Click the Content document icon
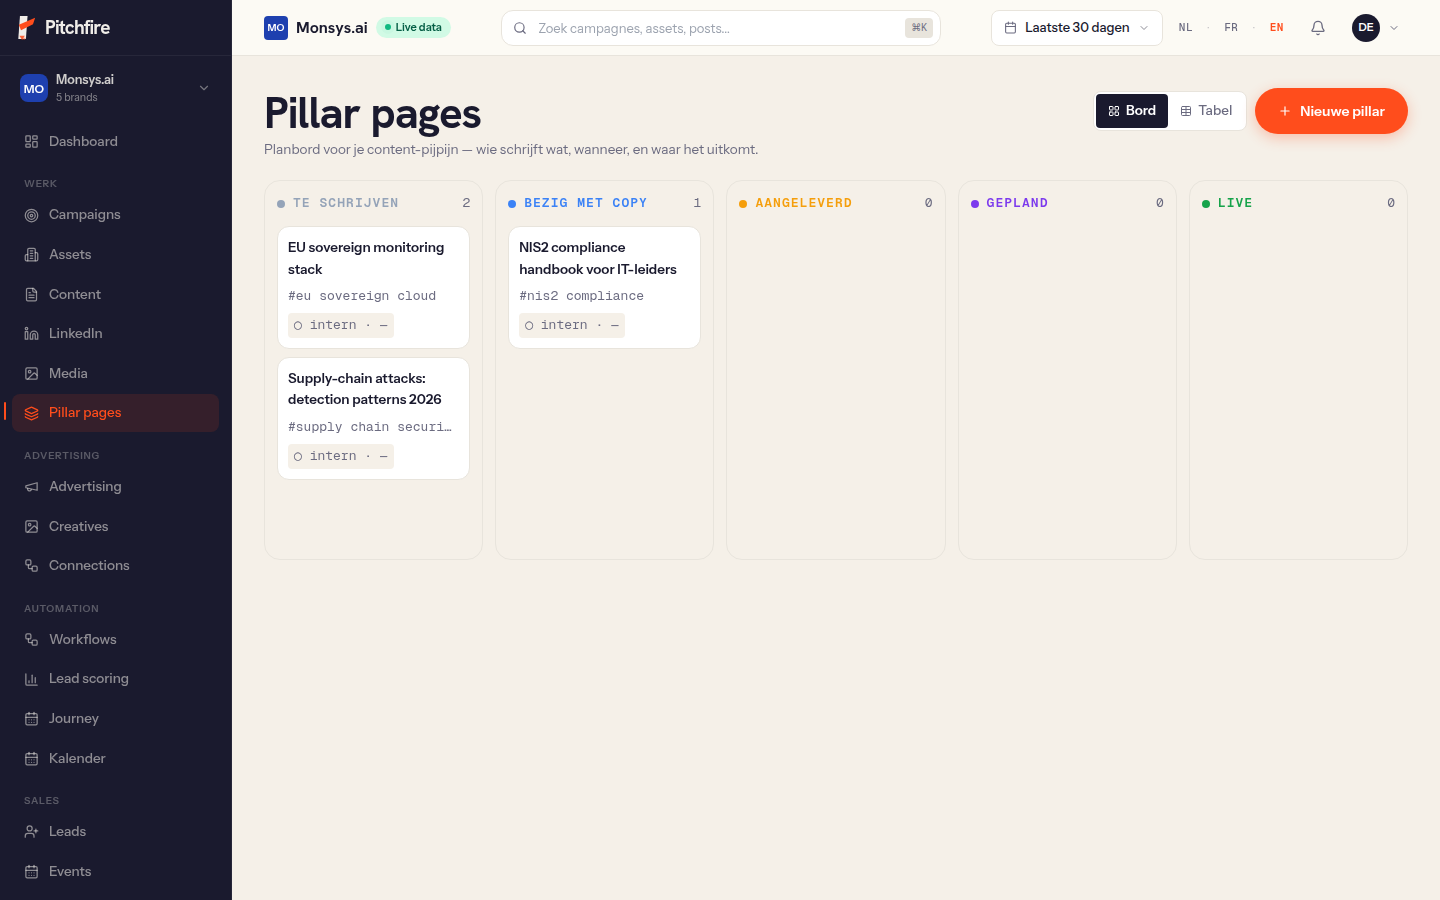 pos(32,295)
